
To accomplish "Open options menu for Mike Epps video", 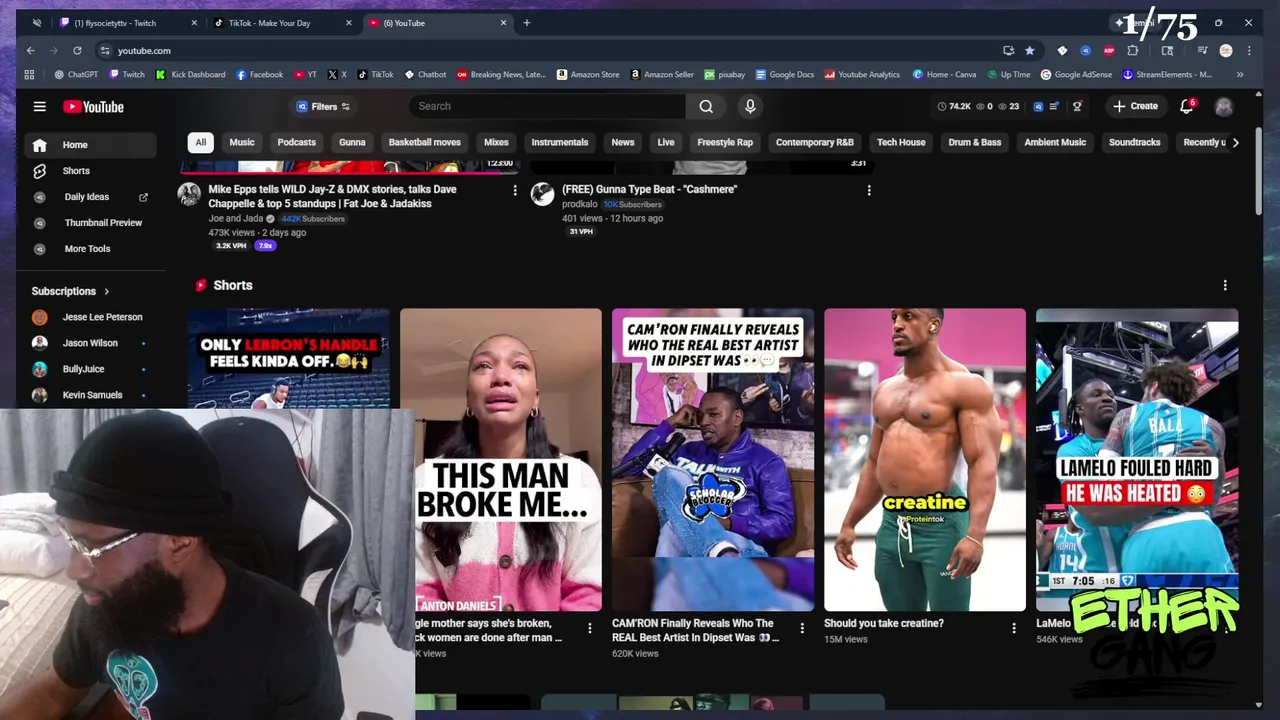I will [x=515, y=190].
